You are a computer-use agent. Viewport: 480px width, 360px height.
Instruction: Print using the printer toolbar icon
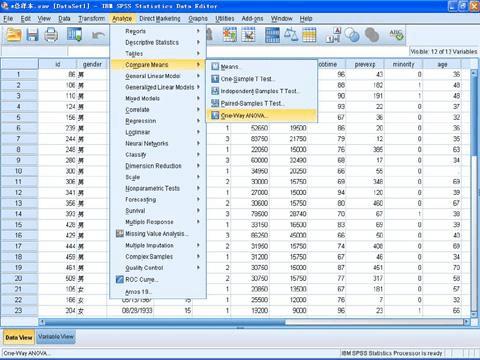51,35
